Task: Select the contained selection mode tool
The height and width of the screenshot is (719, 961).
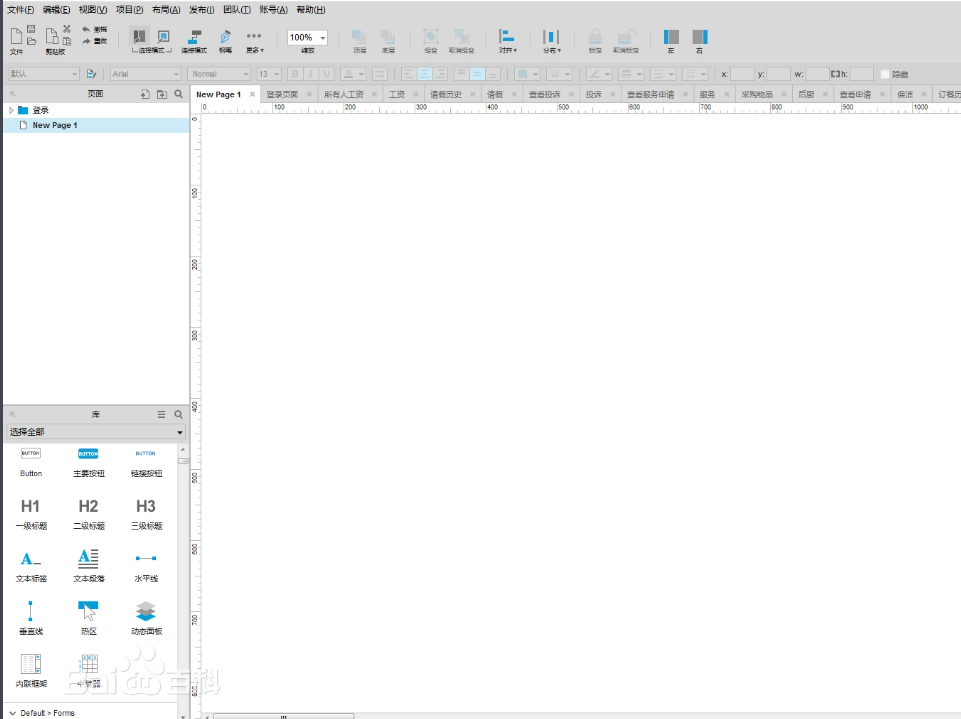Action: click(163, 37)
